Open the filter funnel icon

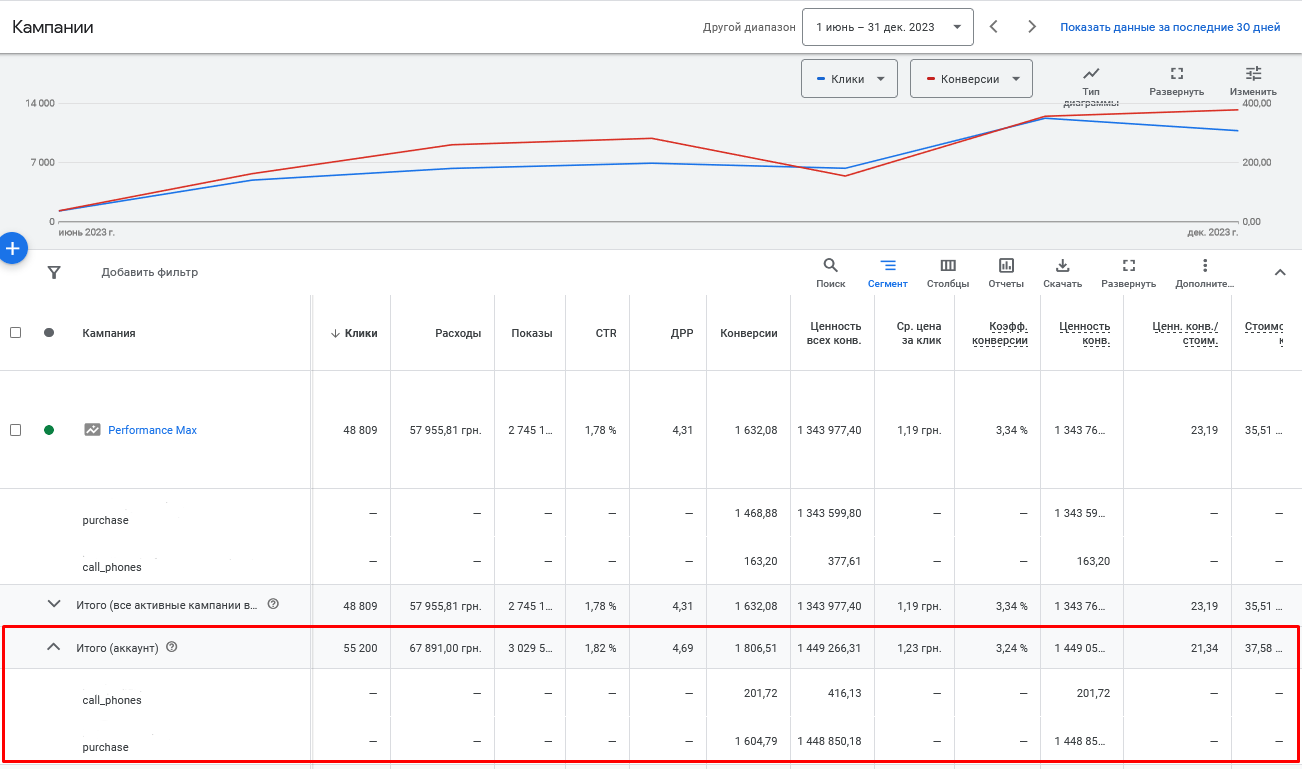click(54, 271)
